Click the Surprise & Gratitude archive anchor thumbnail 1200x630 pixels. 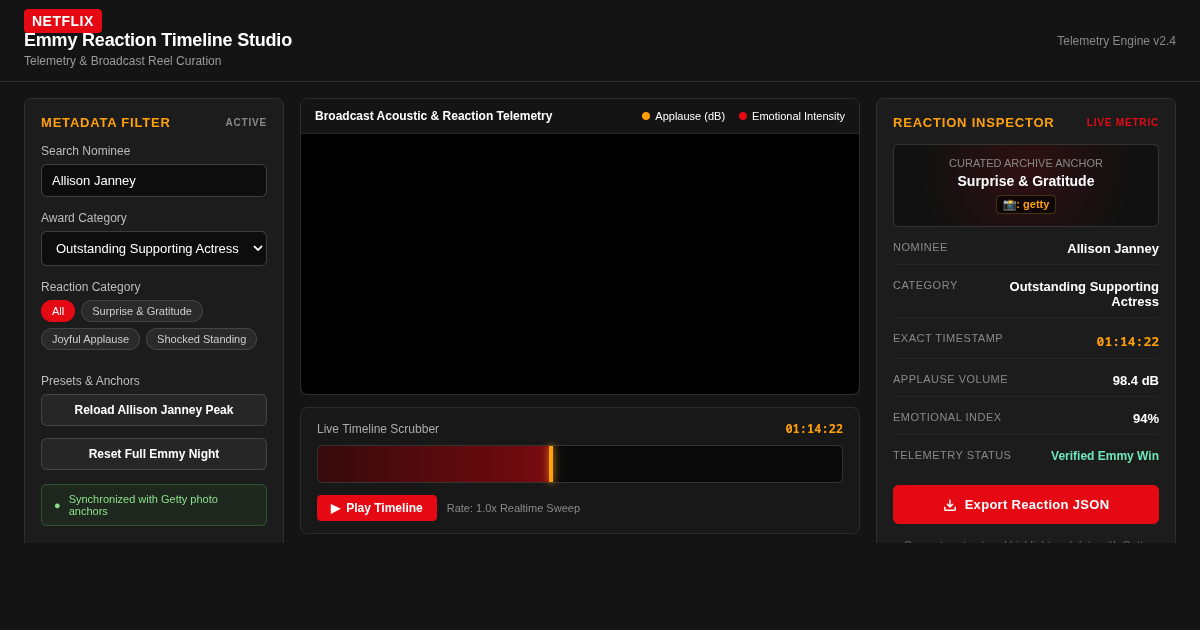(x=1026, y=186)
